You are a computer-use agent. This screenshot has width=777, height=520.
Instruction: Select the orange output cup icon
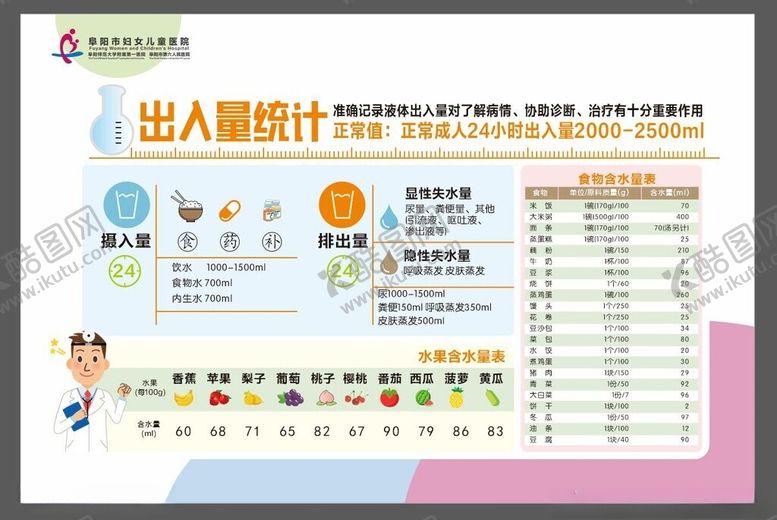coord(342,205)
